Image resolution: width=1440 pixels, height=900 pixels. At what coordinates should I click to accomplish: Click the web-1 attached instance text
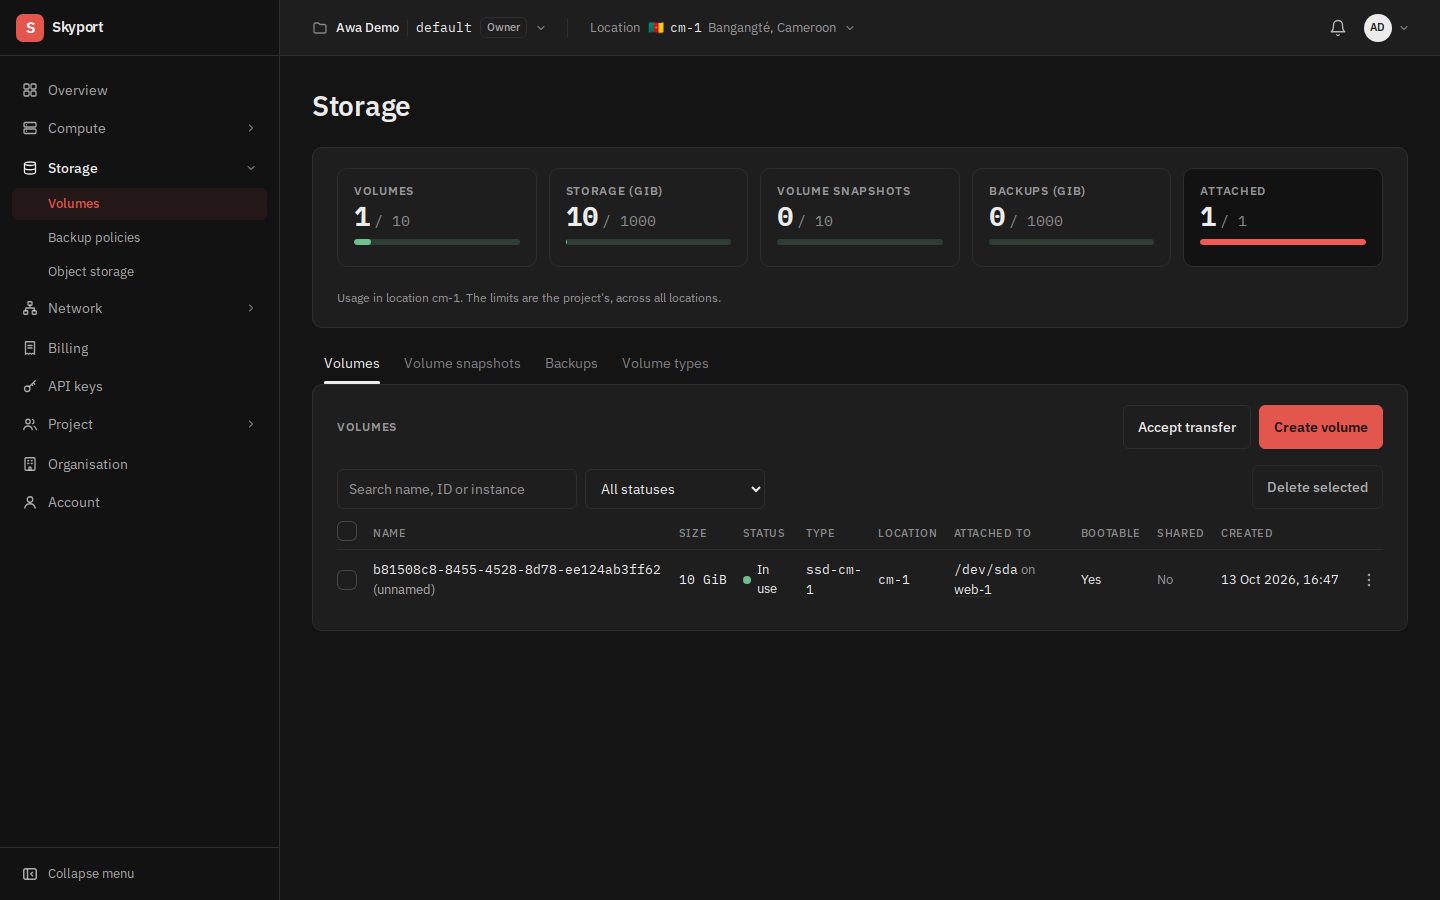(973, 590)
